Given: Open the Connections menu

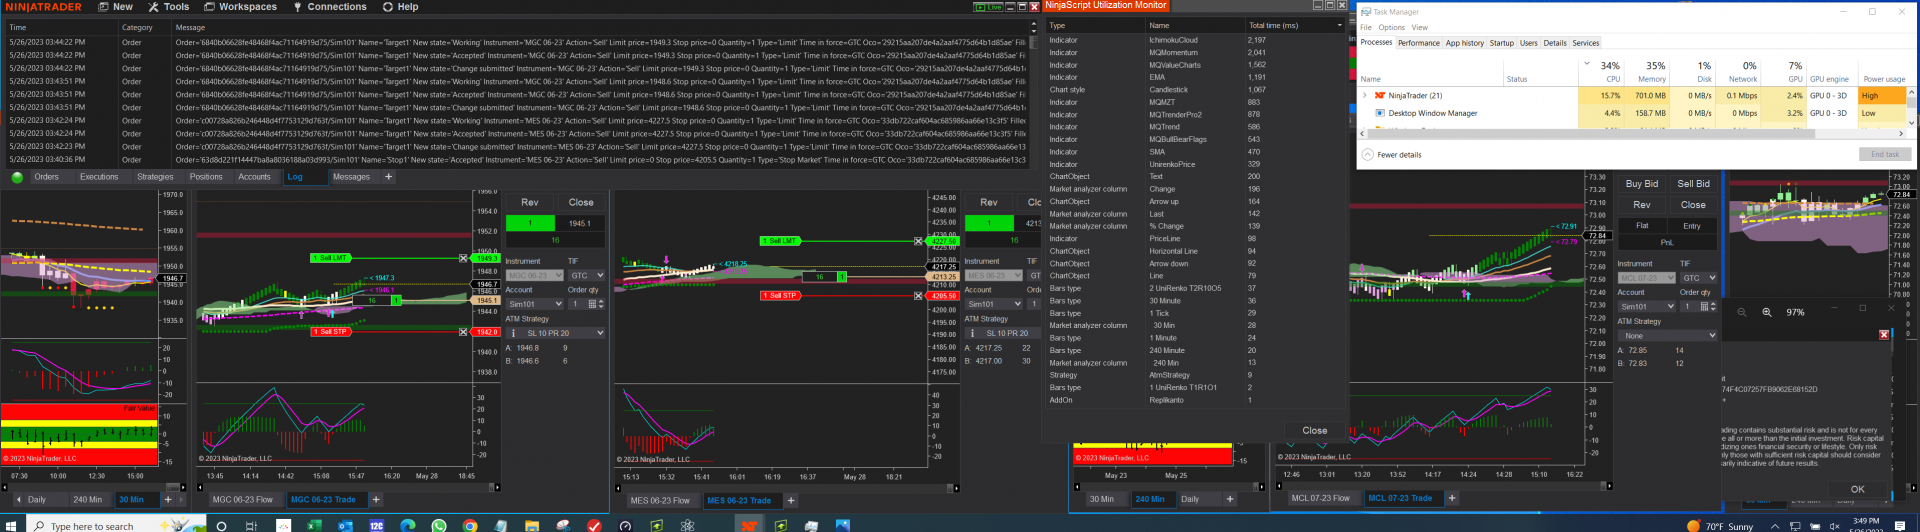Looking at the screenshot, I should click(x=330, y=7).
